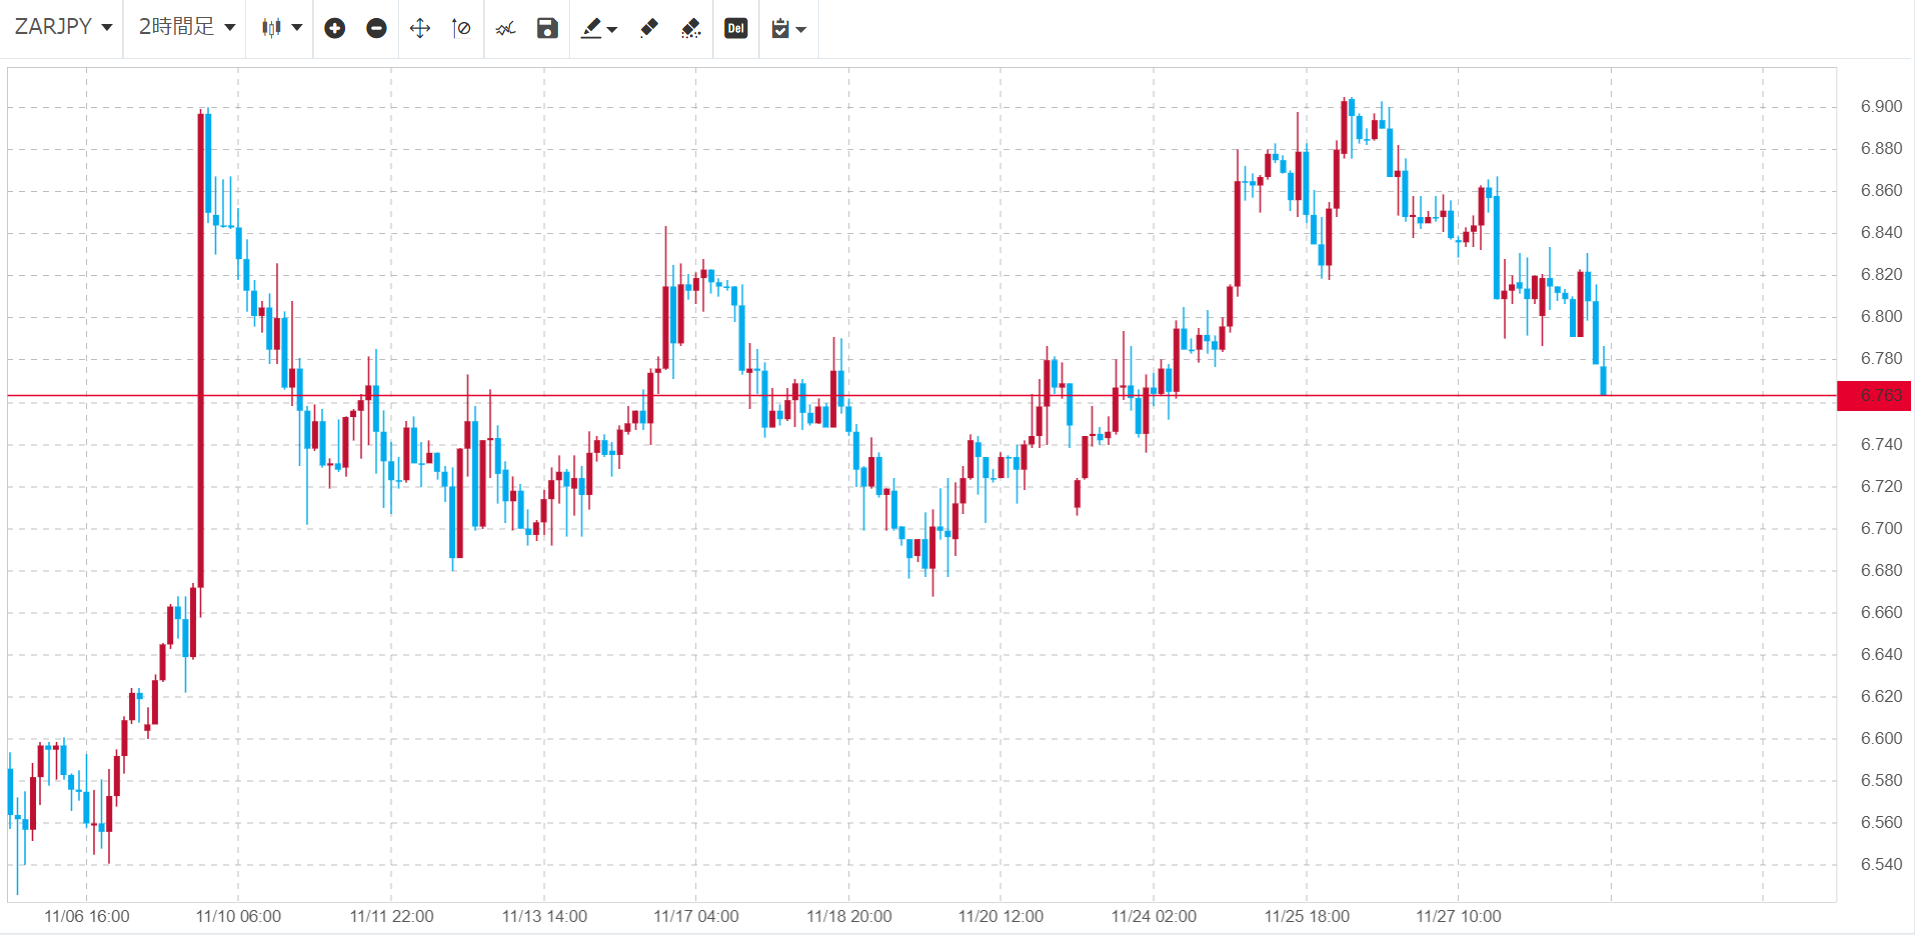Click the 11/18 20:00 time axis label
The width and height of the screenshot is (1915, 935).
click(x=849, y=916)
